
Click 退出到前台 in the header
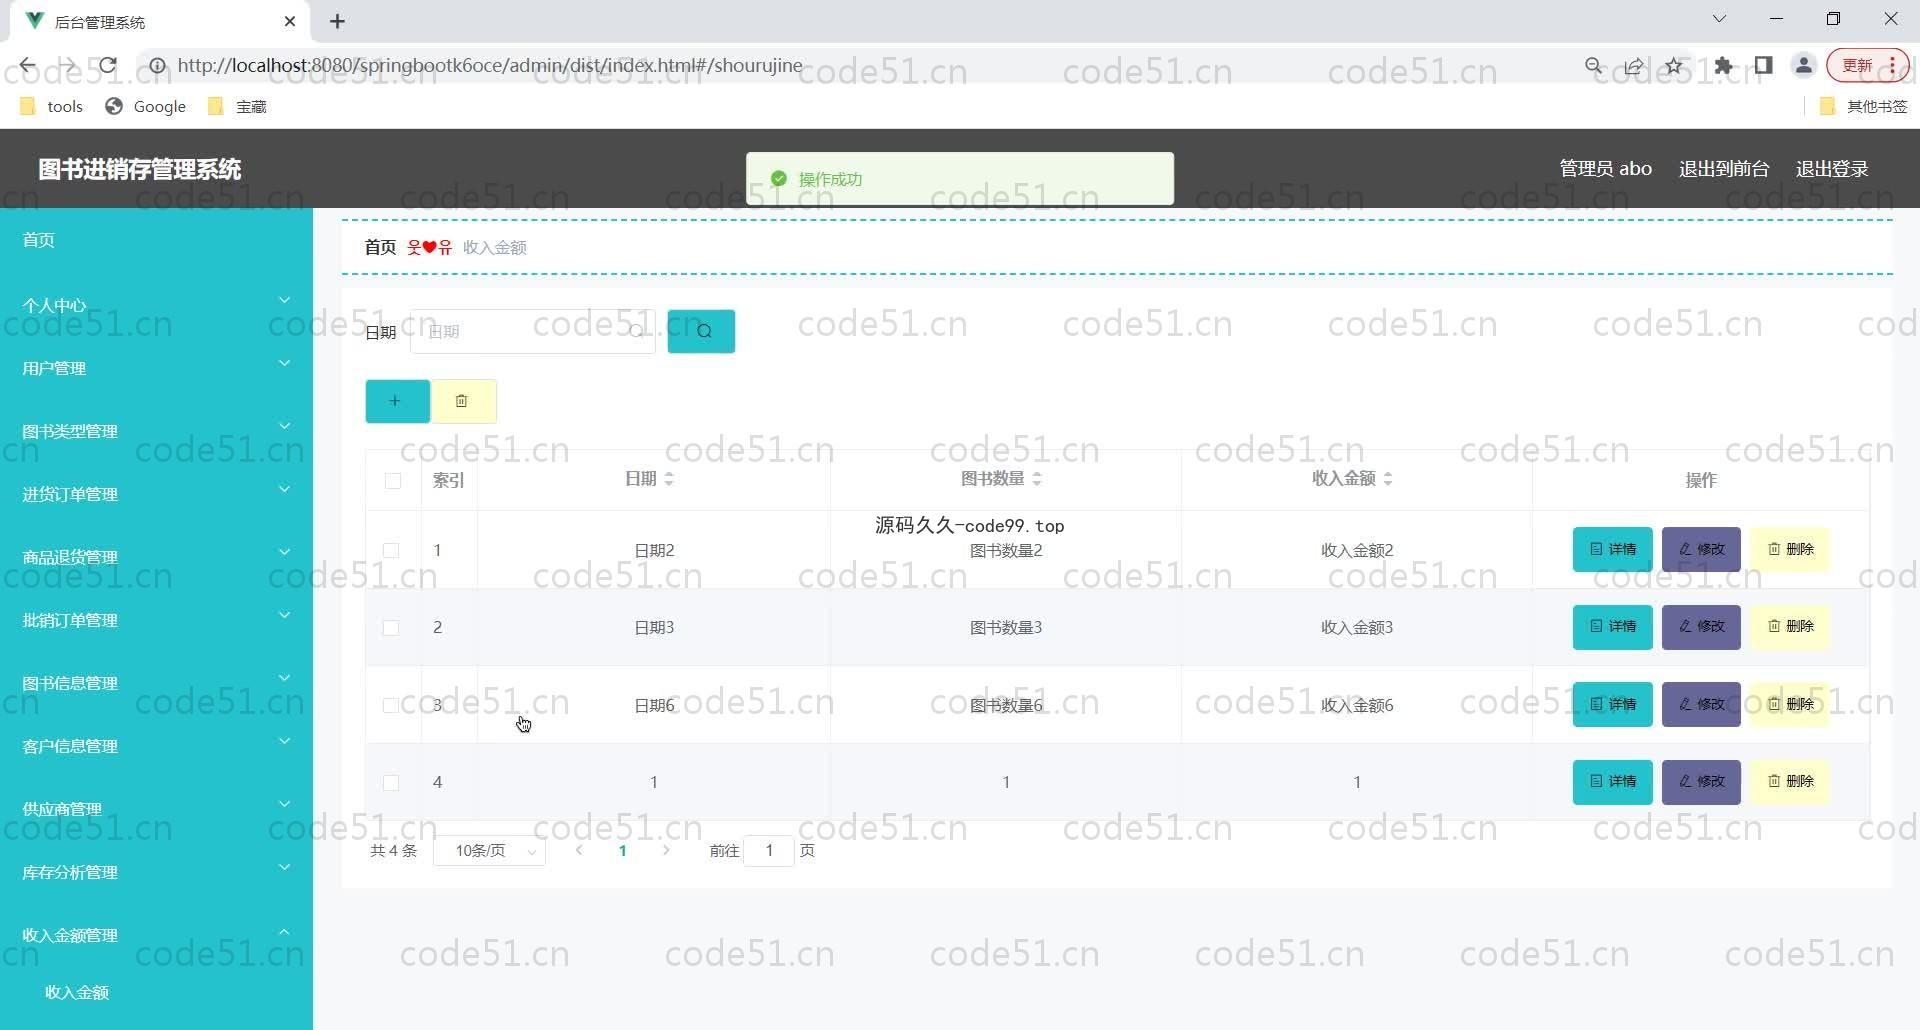click(1724, 169)
